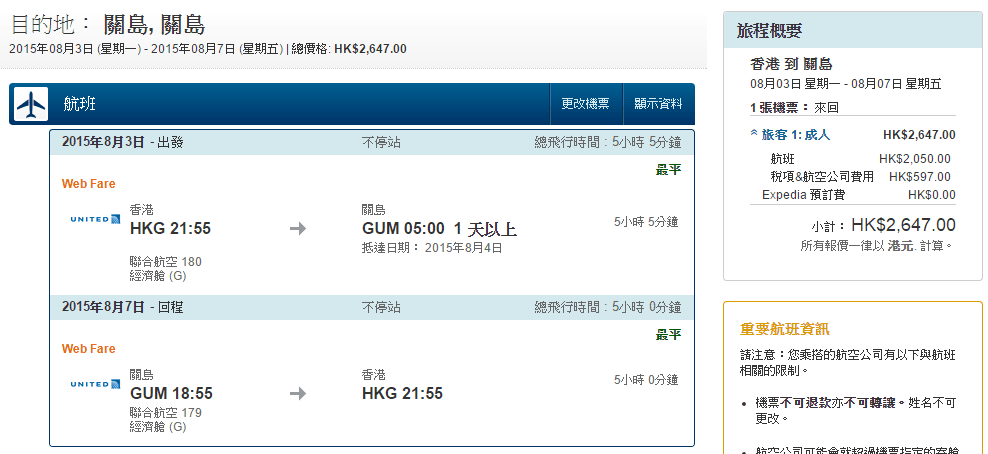Image resolution: width=988 pixels, height=454 pixels.
Task: Click the 最平 tag on the August 7 flight
Action: (668, 334)
